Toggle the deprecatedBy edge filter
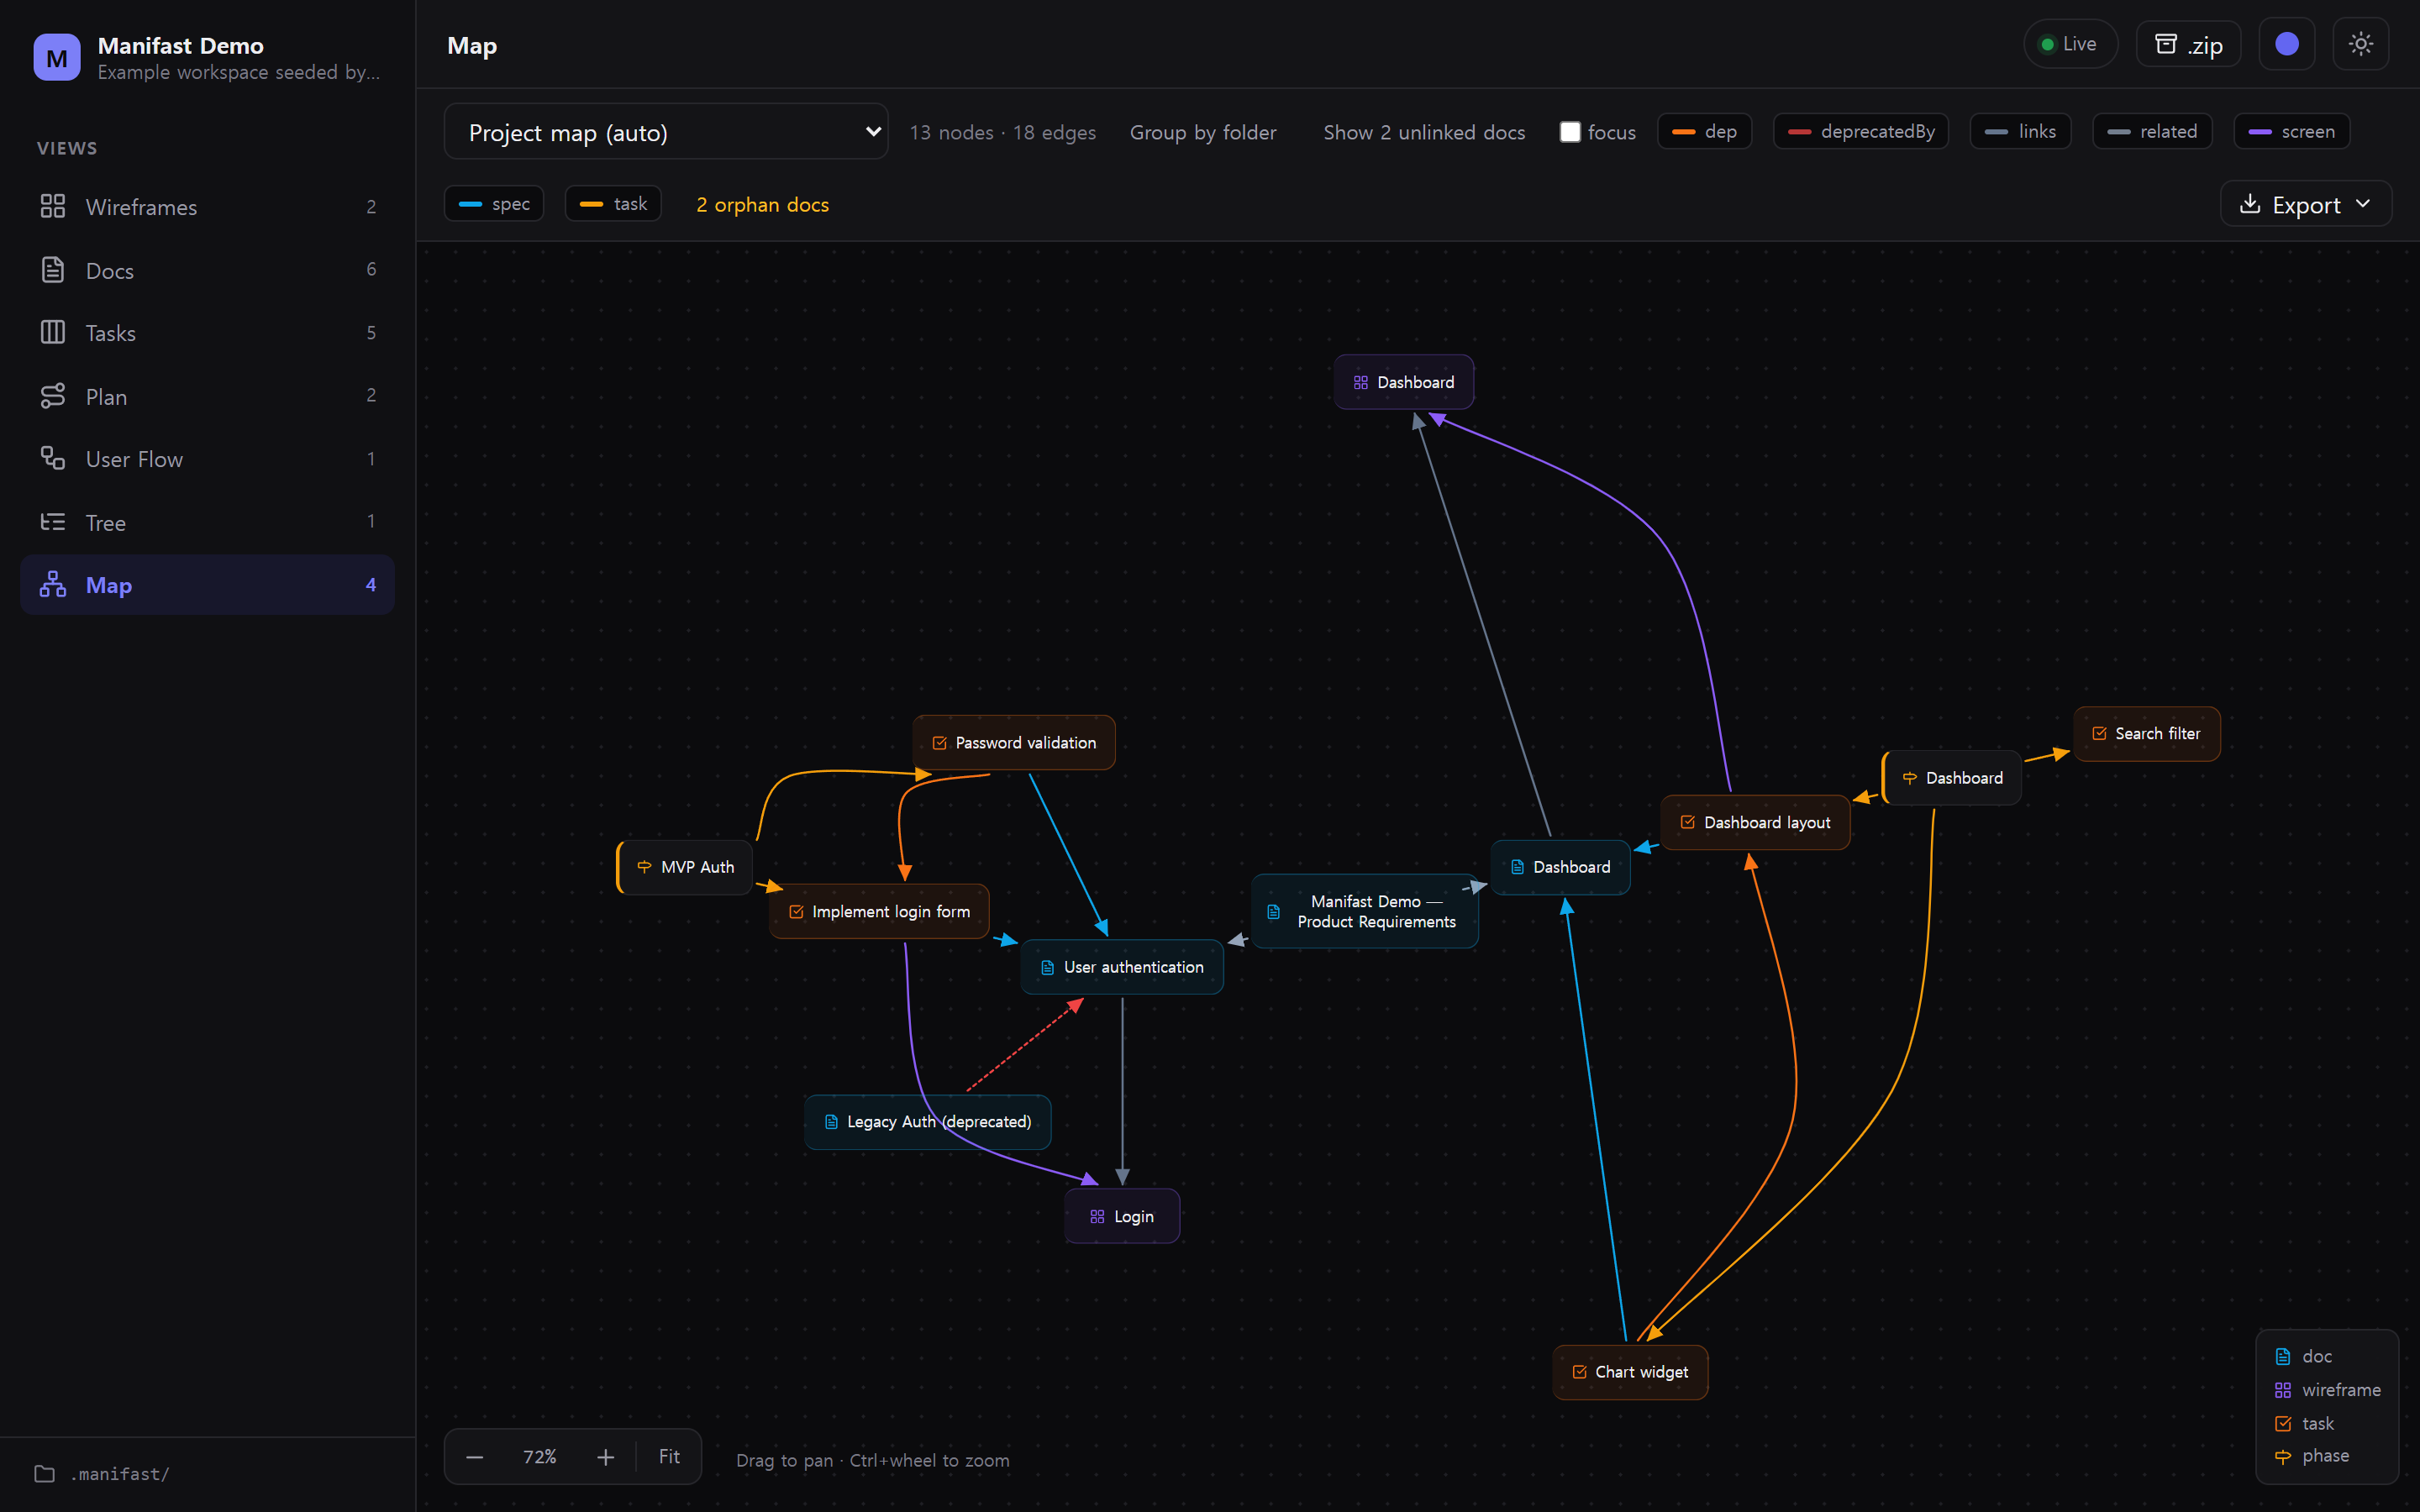Viewport: 2420px width, 1512px height. tap(1861, 132)
